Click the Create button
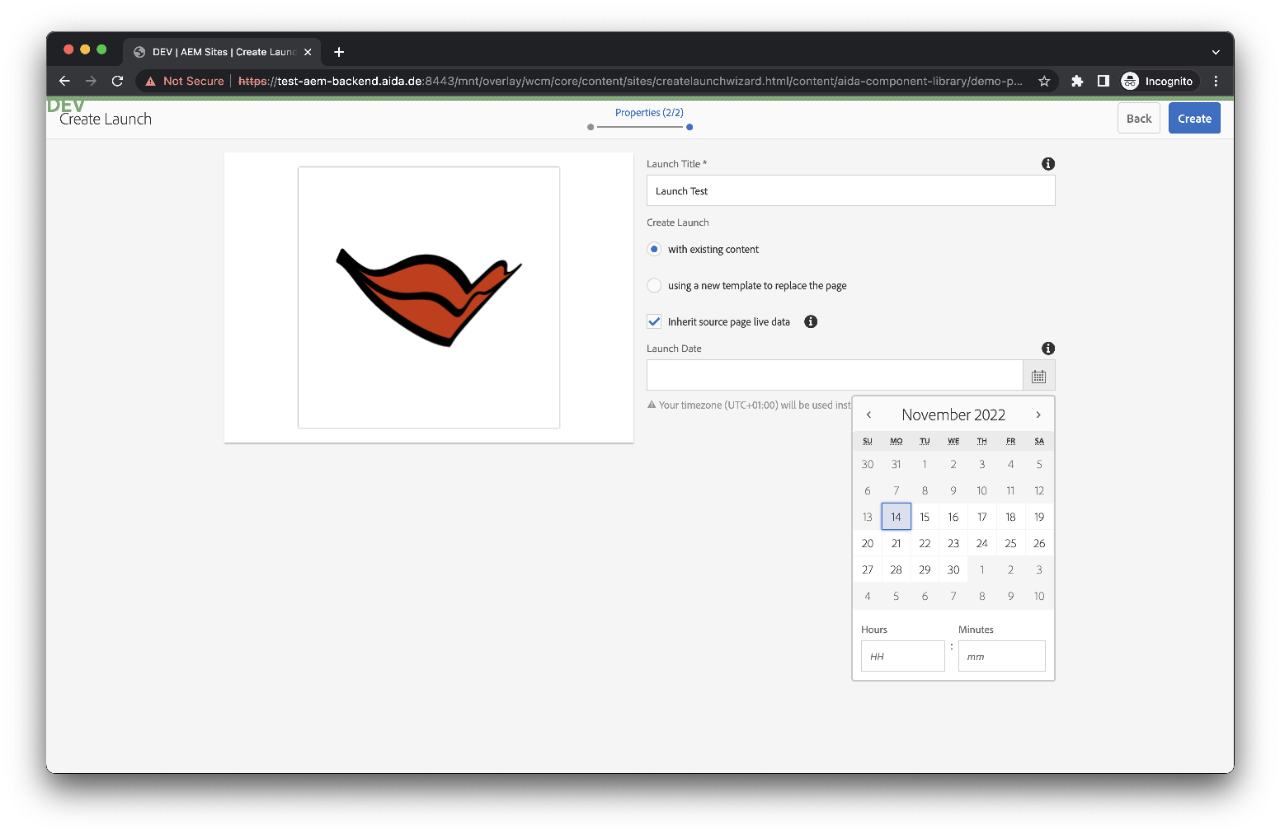This screenshot has height=834, width=1280. 1194,118
